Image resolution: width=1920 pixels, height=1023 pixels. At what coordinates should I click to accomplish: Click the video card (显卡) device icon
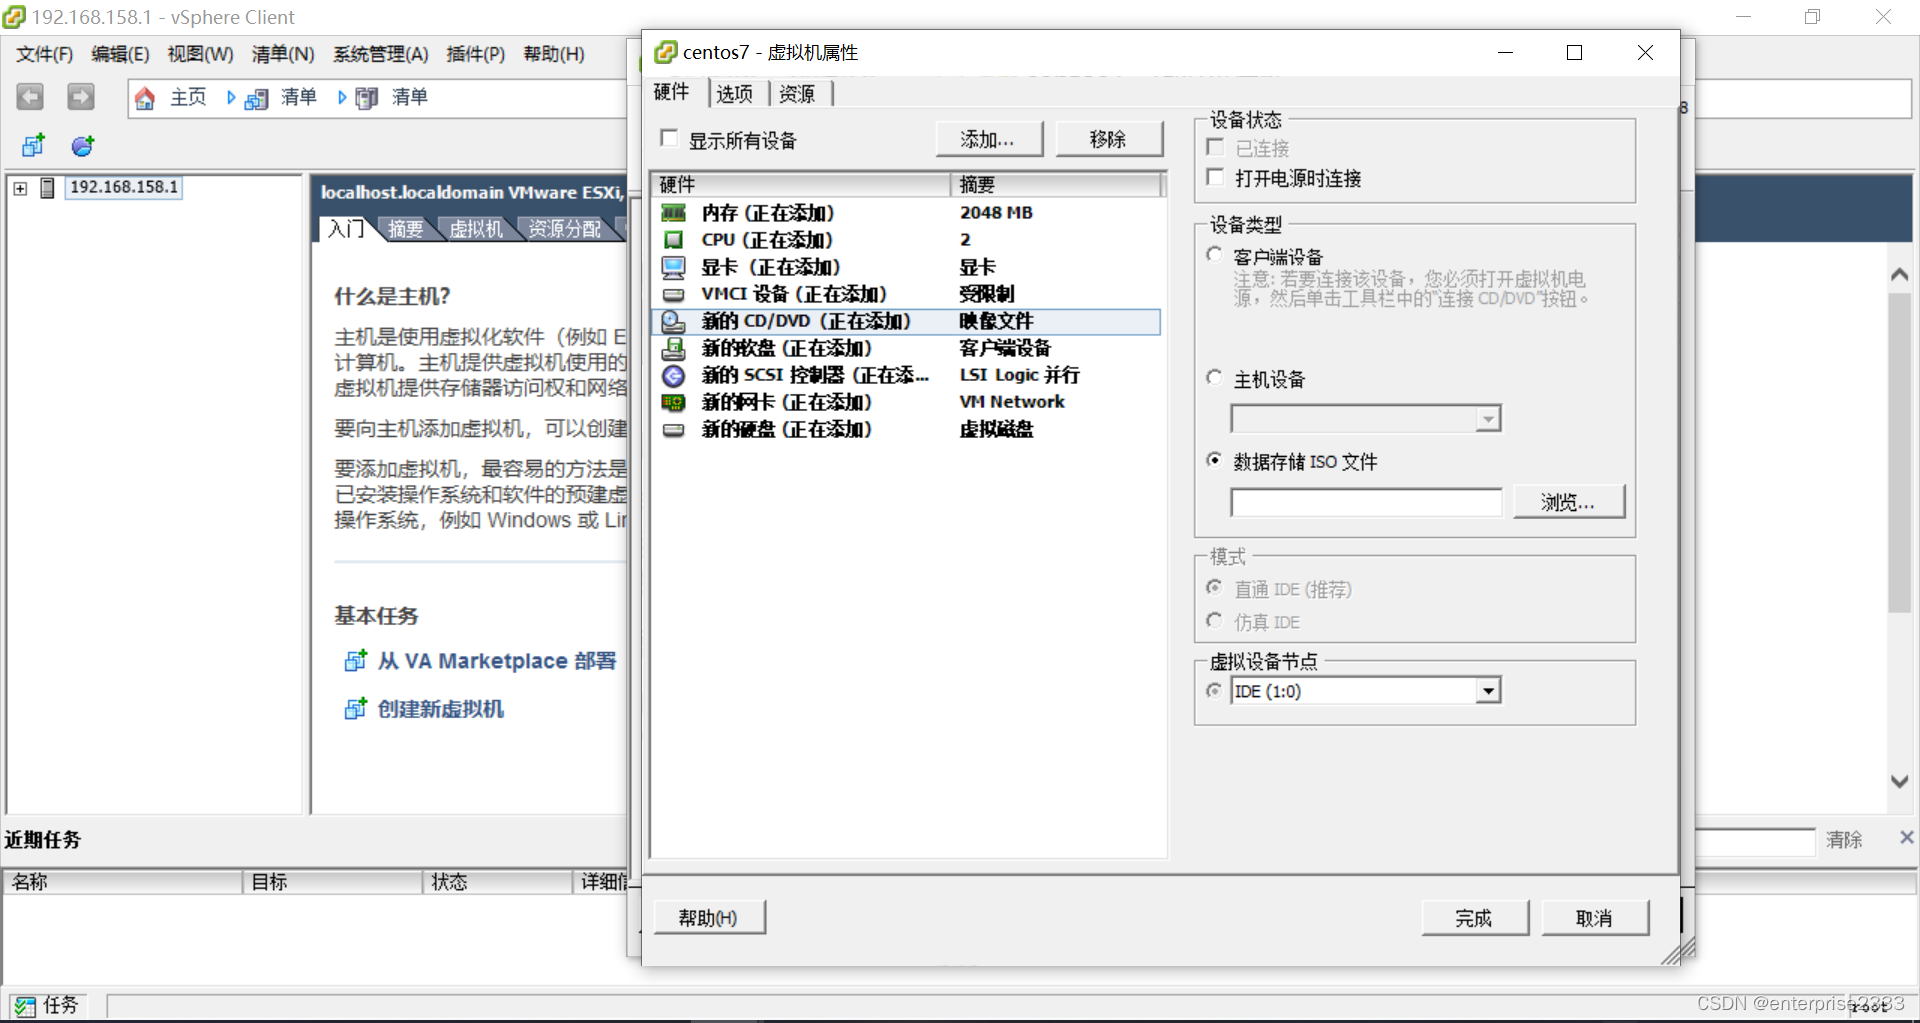674,267
